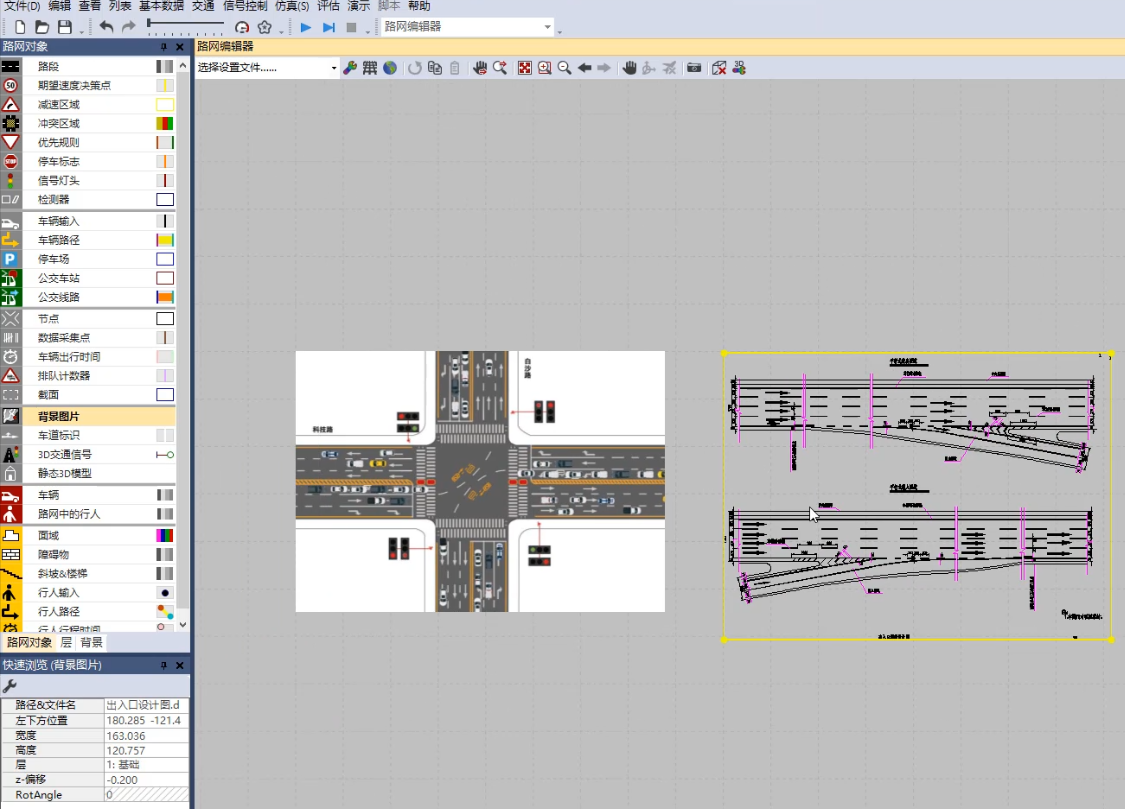Toggle visibility swatch for 节点

165,318
